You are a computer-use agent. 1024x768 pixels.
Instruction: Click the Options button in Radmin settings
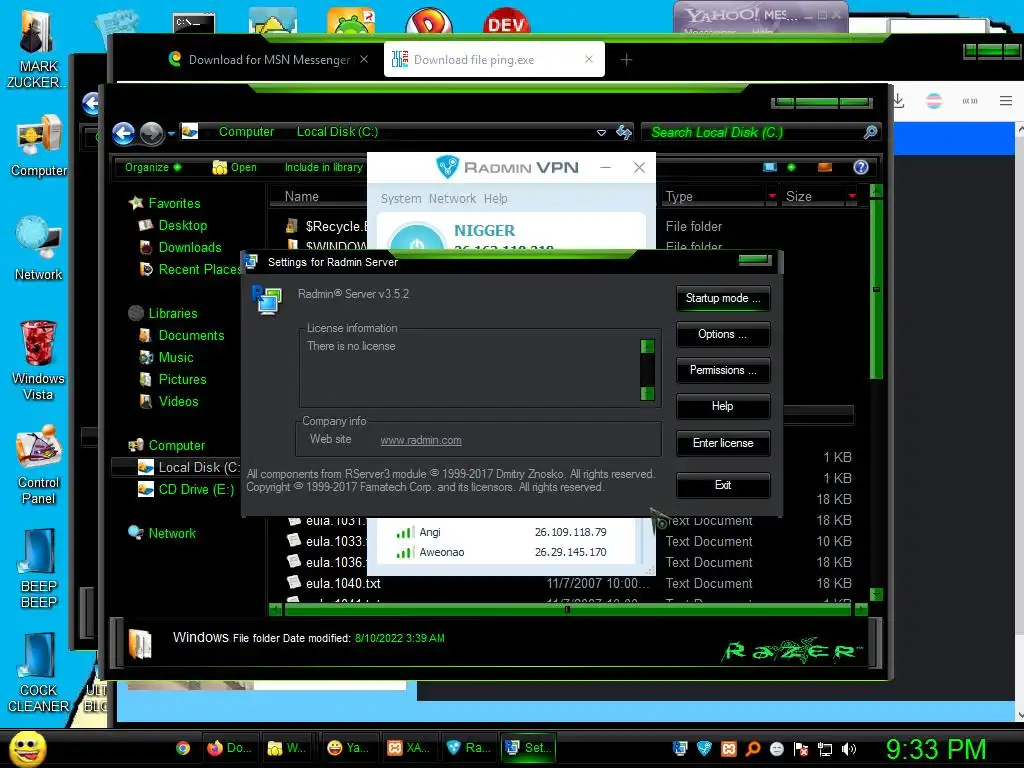(723, 334)
